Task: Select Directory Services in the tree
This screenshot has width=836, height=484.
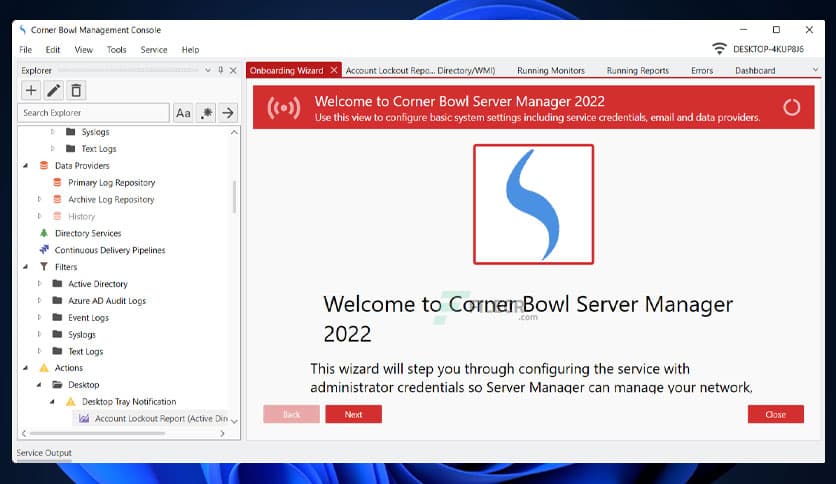Action: 88,233
